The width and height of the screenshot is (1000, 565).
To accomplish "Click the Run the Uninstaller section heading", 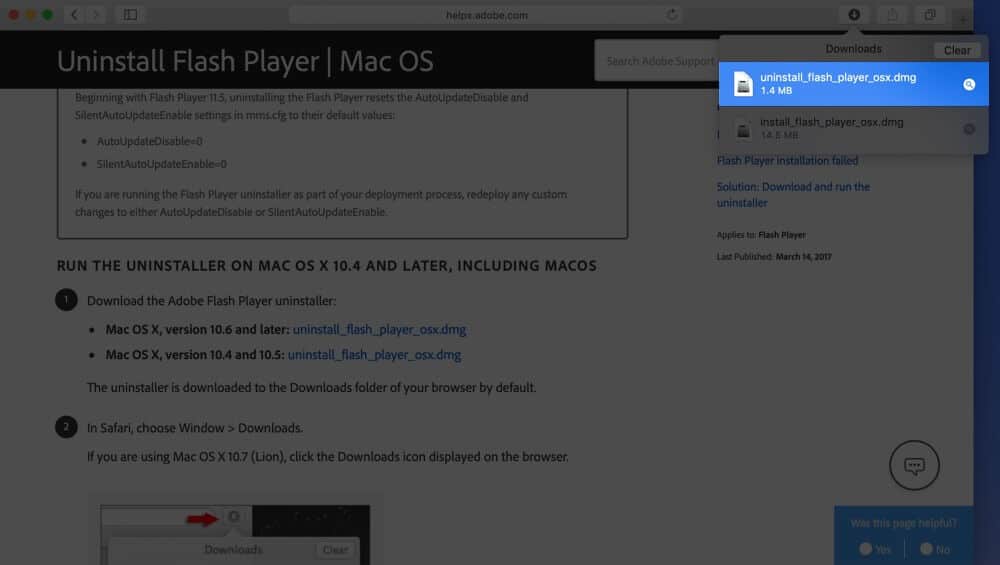I will tap(327, 266).
